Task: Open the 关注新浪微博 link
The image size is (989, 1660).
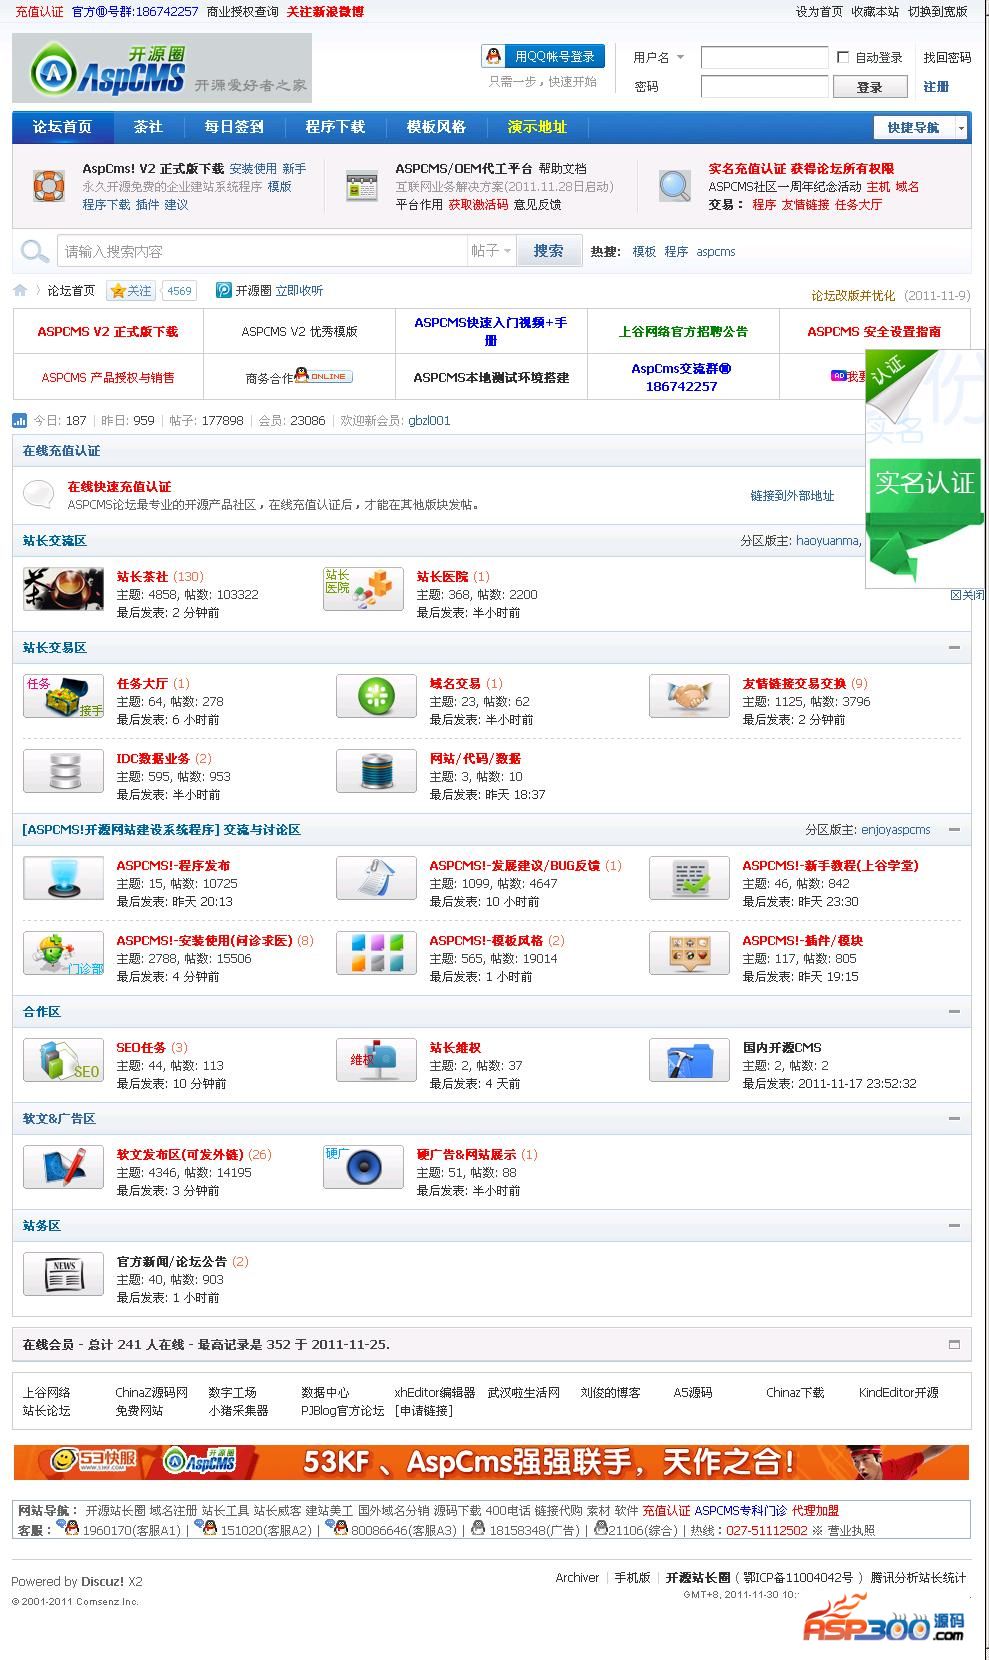Action: [x=325, y=12]
